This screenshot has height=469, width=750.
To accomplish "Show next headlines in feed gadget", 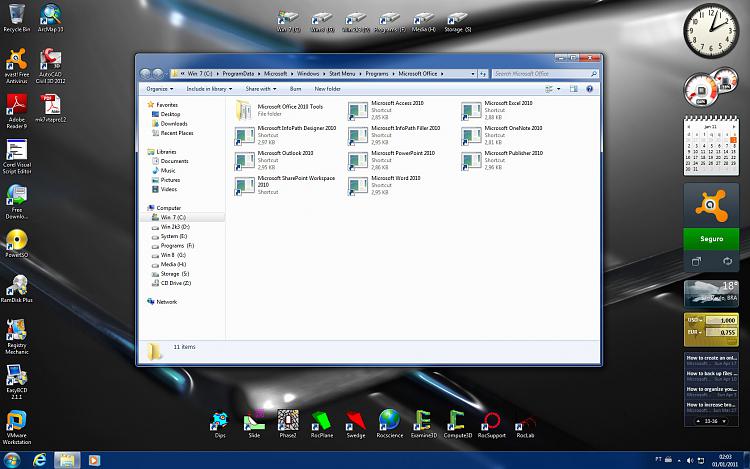I will tap(724, 421).
